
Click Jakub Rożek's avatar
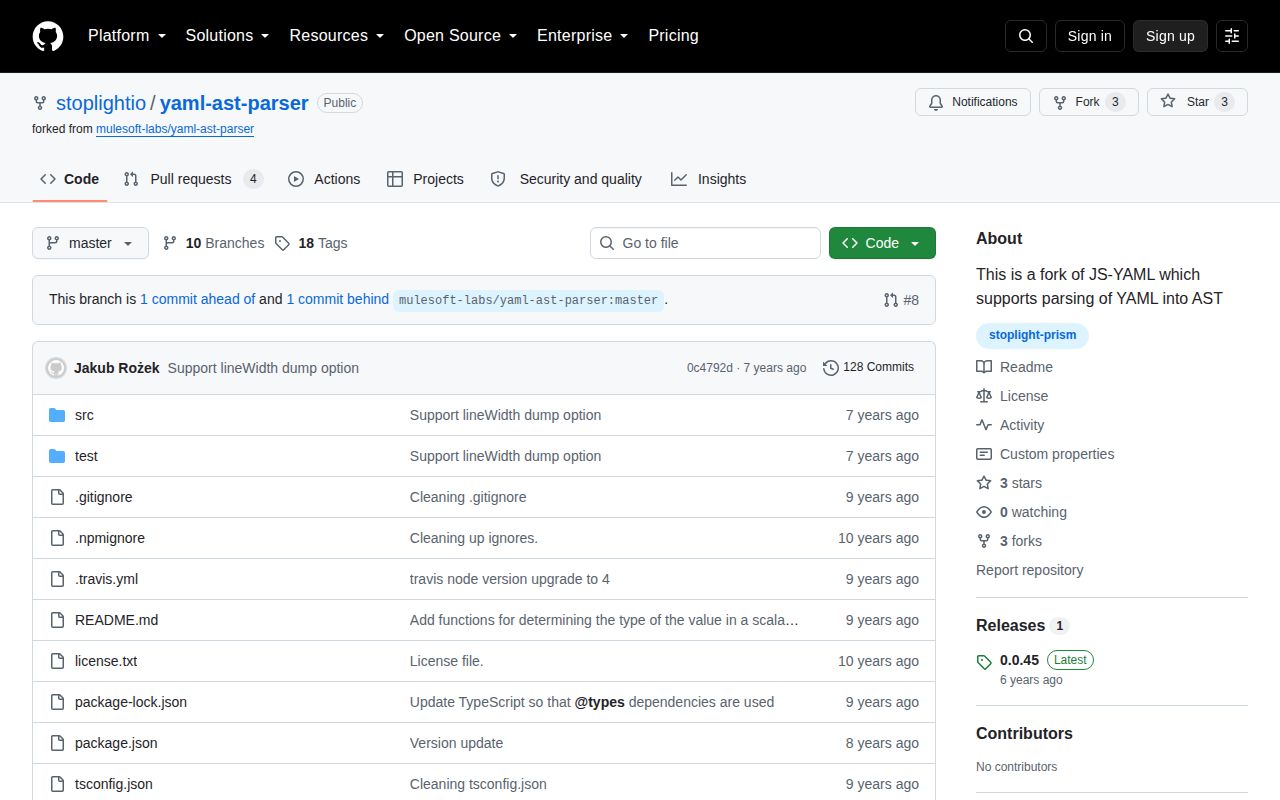click(x=56, y=368)
